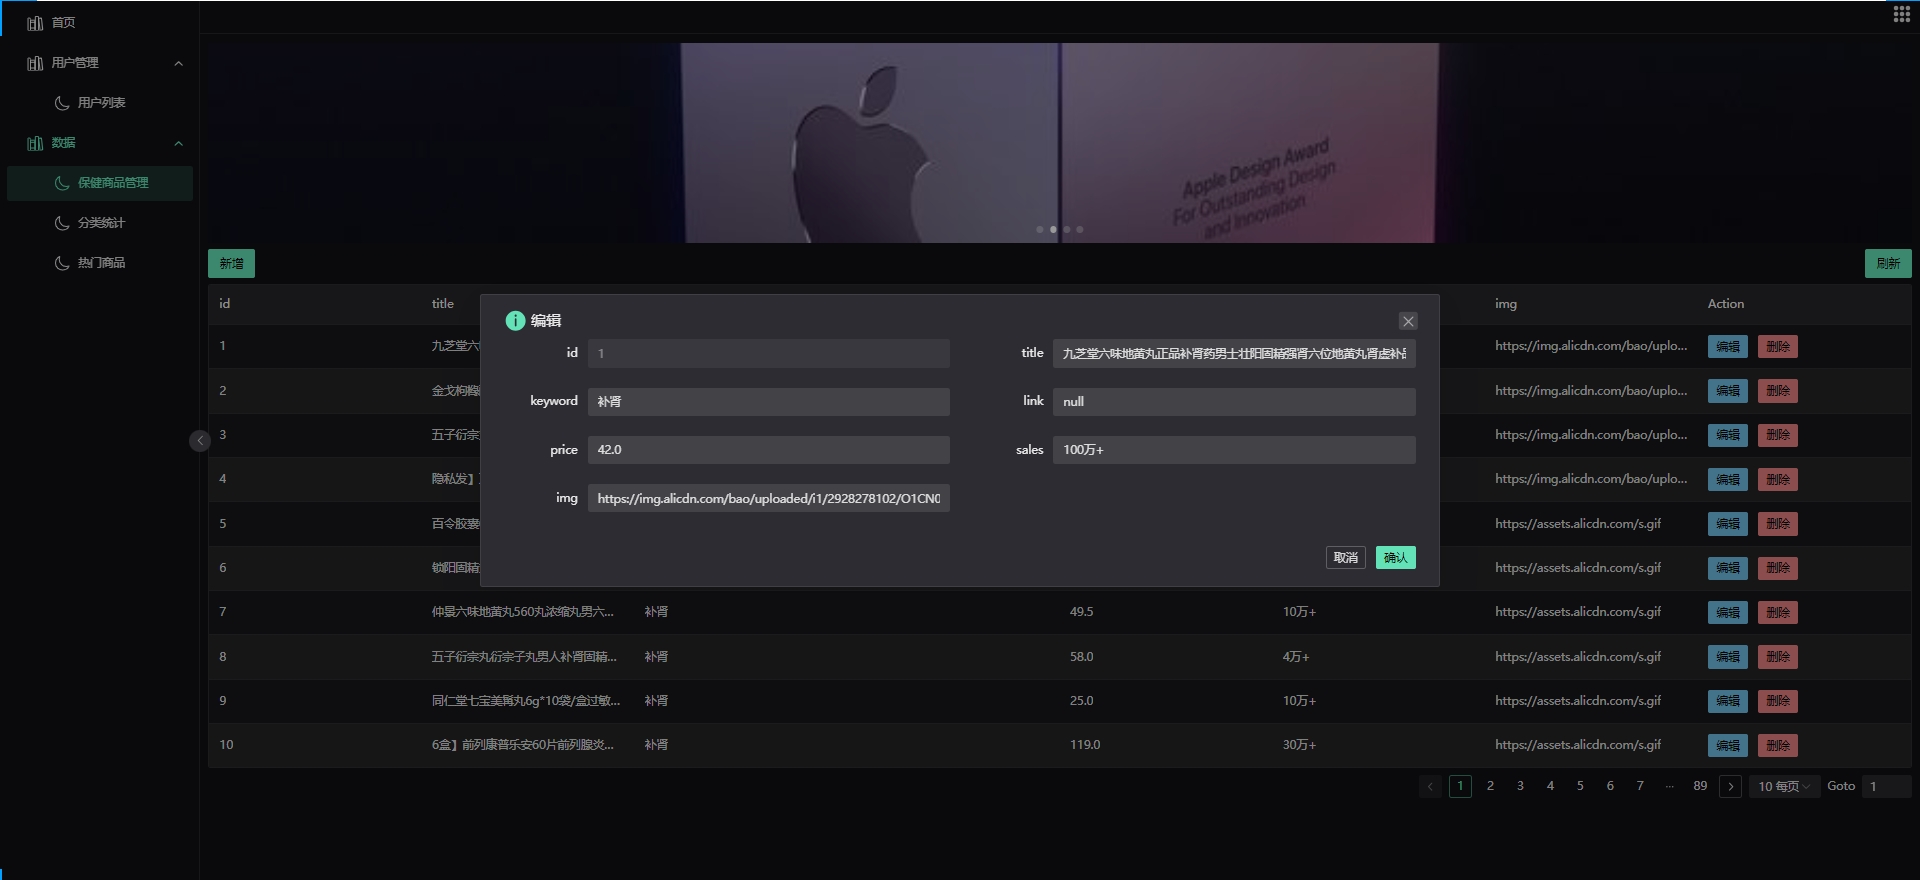Image resolution: width=1920 pixels, height=880 pixels.
Task: Open 用户列表 menu item
Action: (x=100, y=103)
